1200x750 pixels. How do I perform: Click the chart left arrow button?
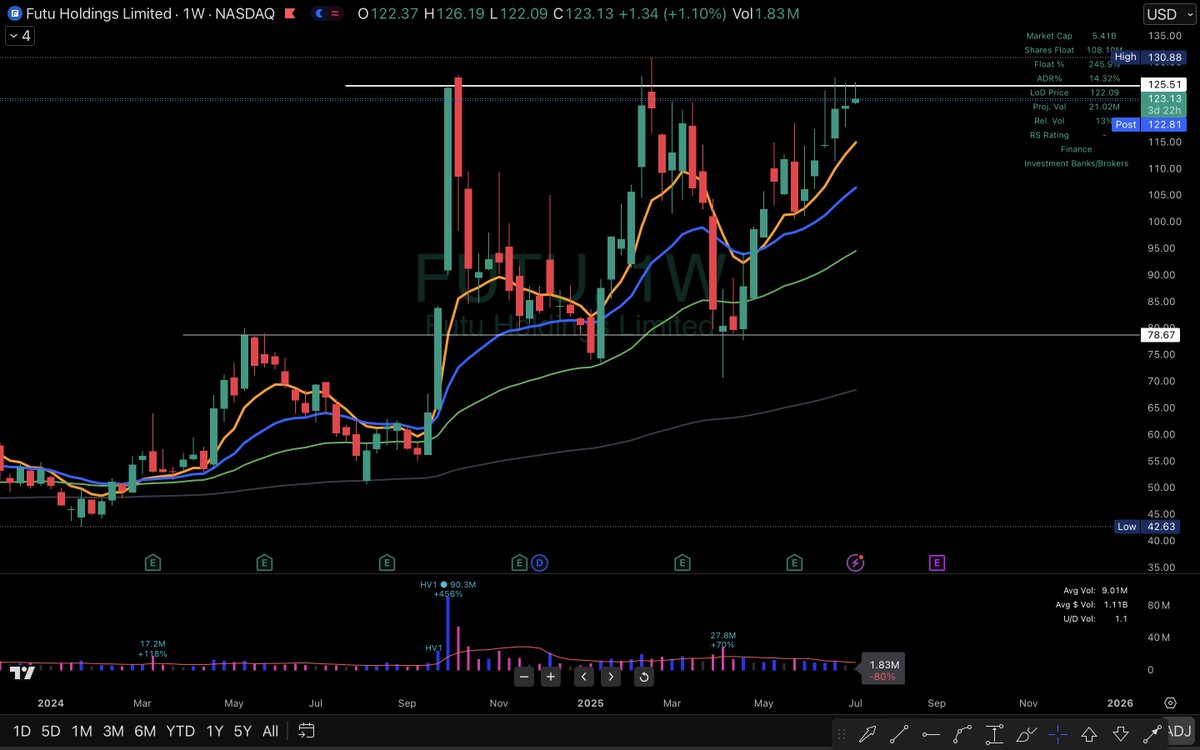tap(584, 677)
